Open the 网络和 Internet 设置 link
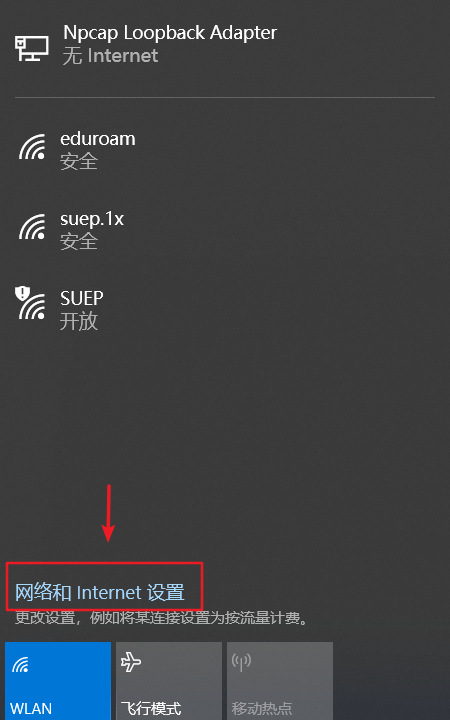 100,592
